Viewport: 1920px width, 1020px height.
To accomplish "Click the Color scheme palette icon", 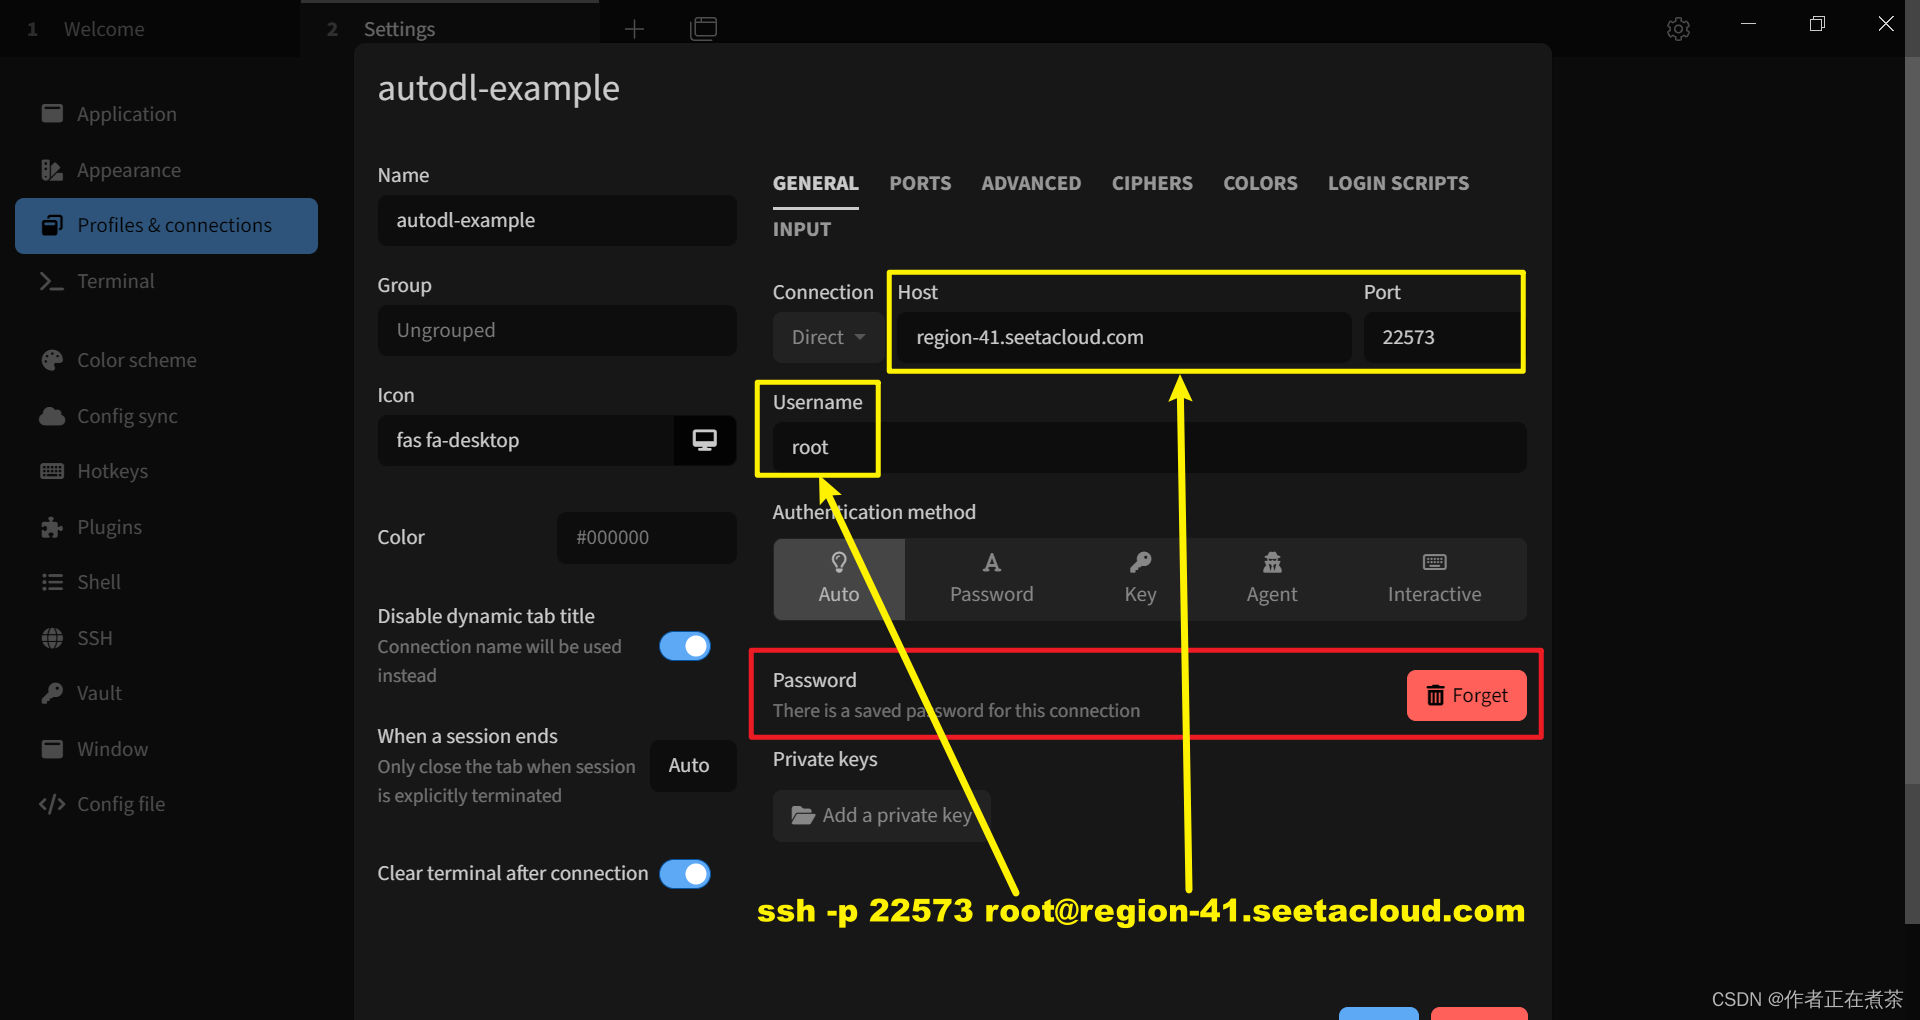I will [x=52, y=360].
